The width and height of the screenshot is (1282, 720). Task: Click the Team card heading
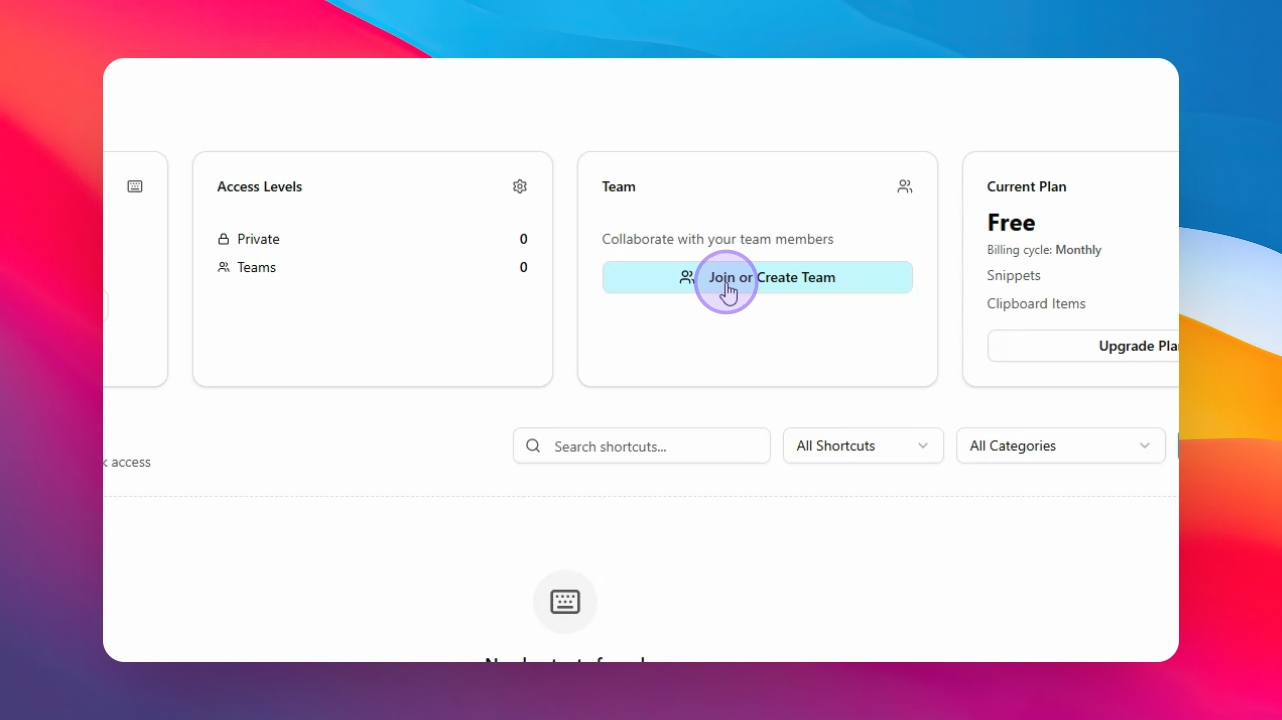coord(619,187)
